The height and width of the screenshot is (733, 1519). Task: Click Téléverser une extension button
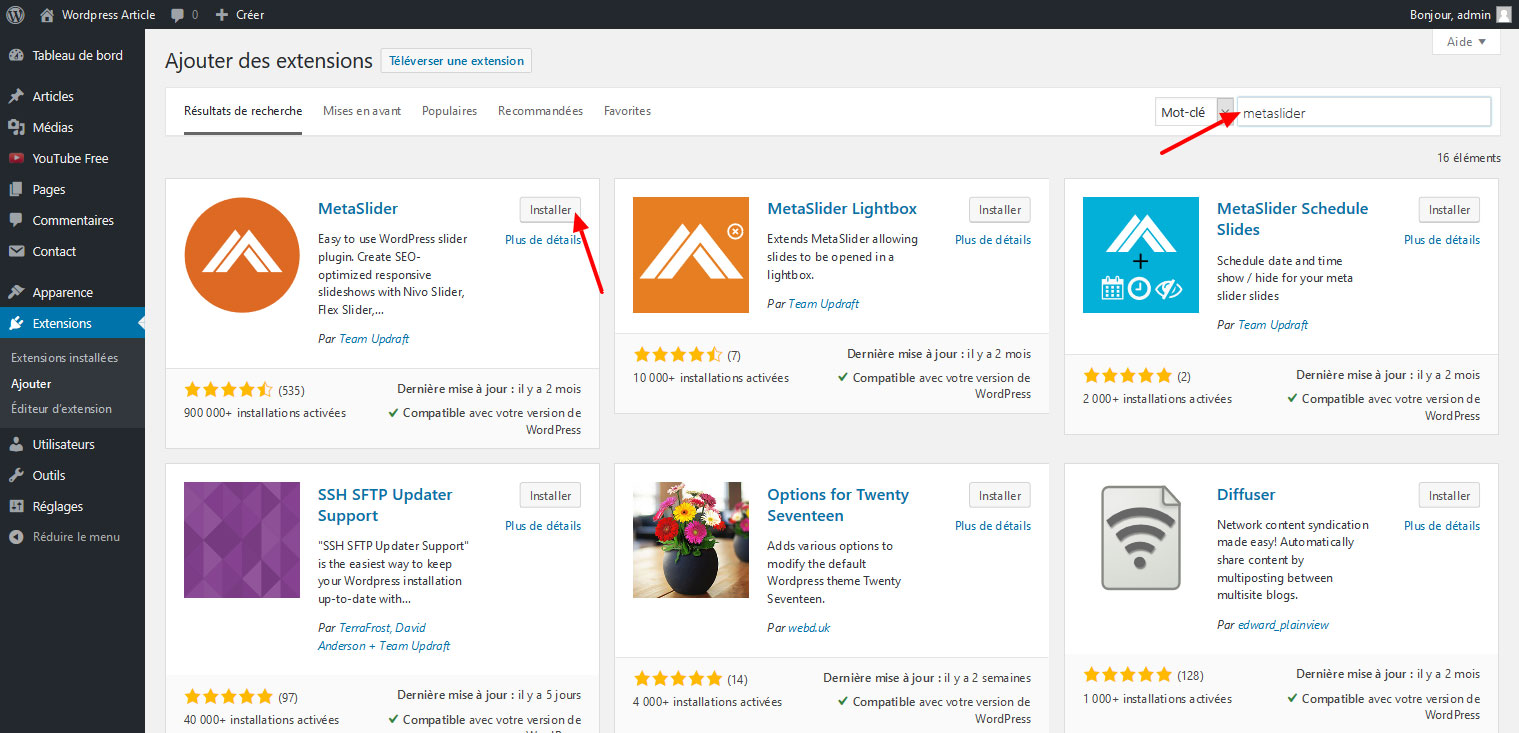456,61
